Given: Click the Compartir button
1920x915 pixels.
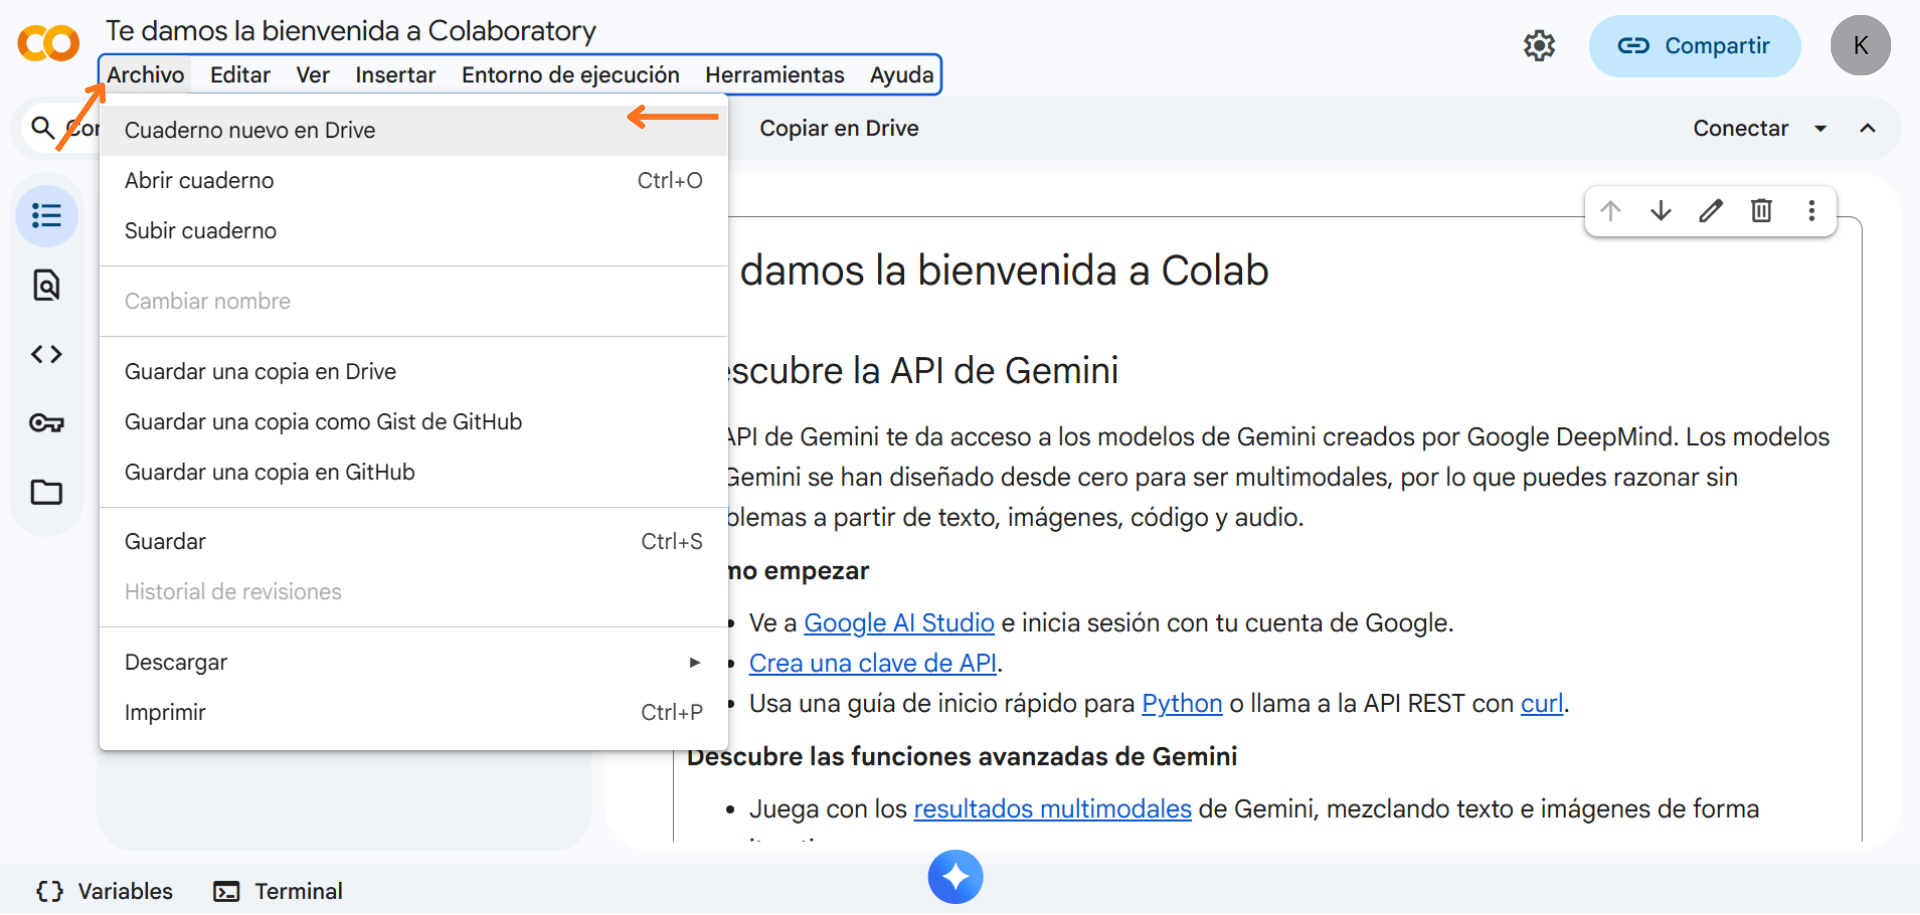Looking at the screenshot, I should (x=1694, y=46).
